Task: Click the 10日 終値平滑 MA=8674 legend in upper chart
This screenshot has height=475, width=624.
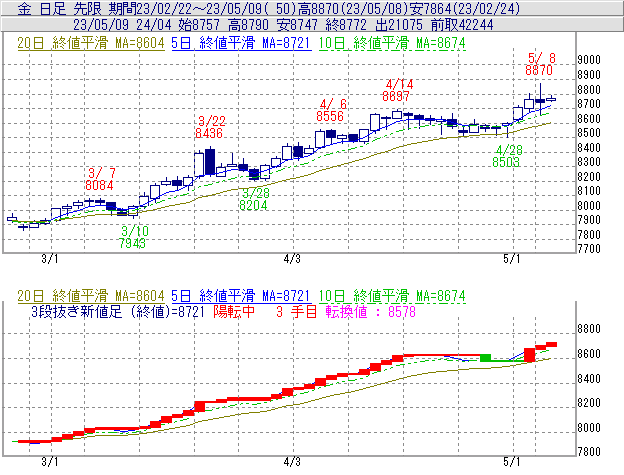Action: click(x=392, y=43)
